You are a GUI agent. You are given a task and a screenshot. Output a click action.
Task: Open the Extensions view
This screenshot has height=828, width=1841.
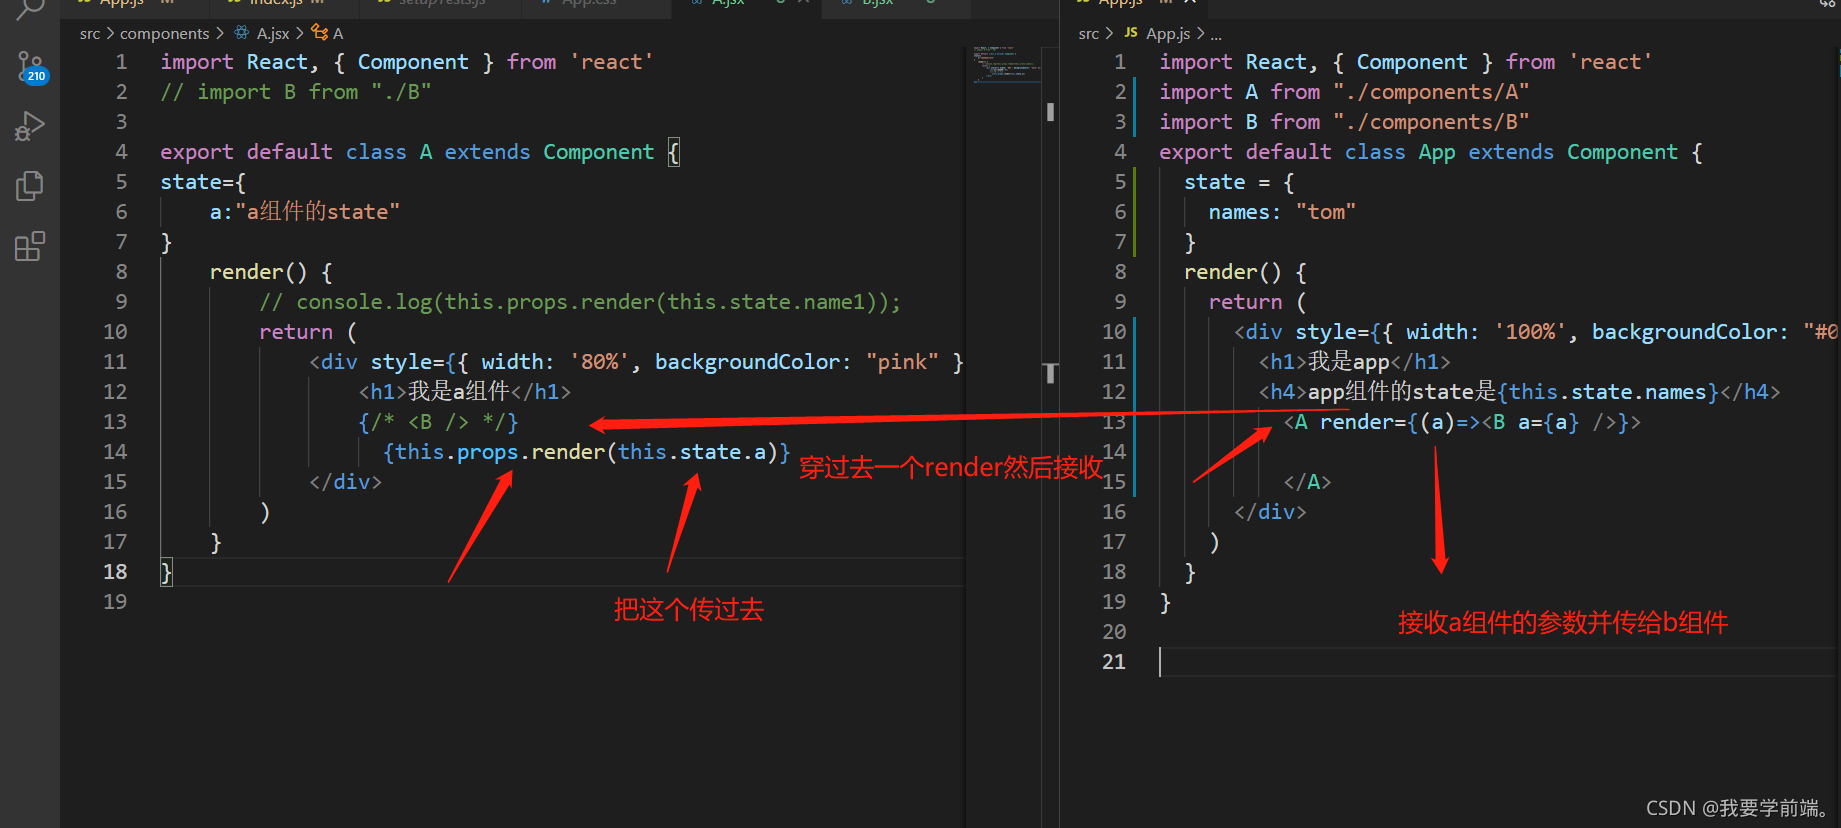(x=30, y=246)
